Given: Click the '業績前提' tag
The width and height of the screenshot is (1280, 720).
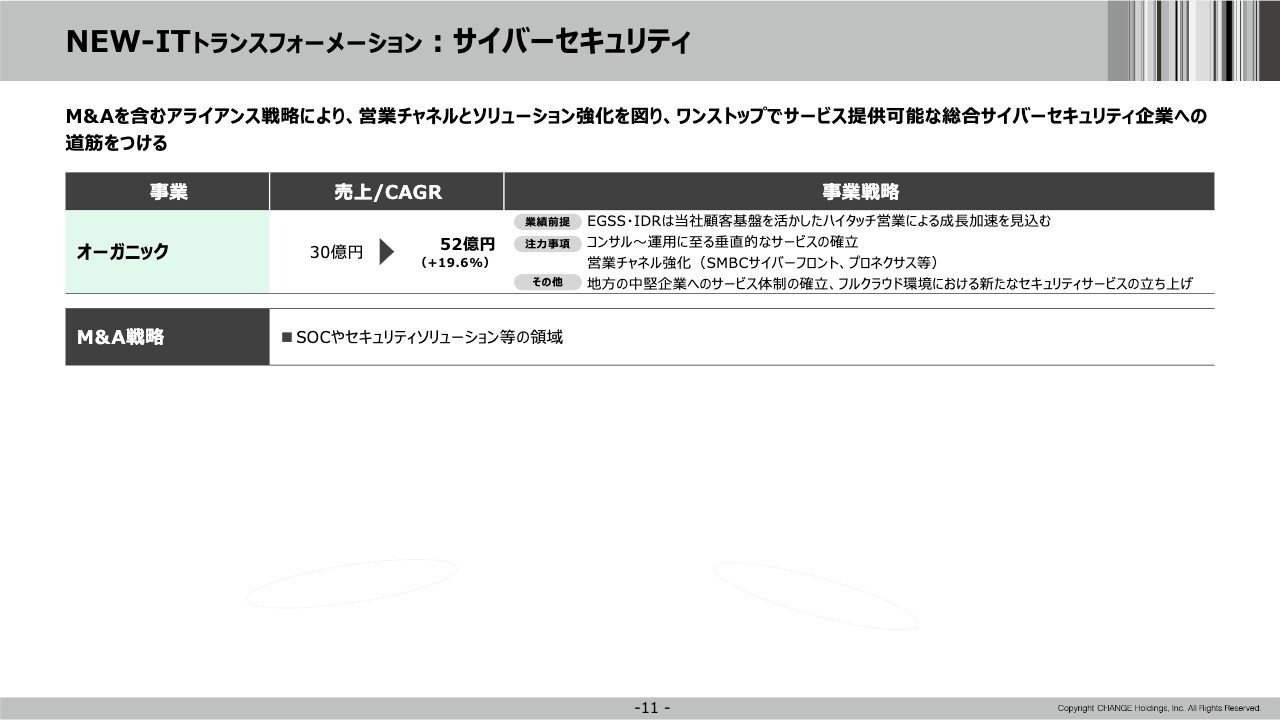Looking at the screenshot, I should 547,222.
